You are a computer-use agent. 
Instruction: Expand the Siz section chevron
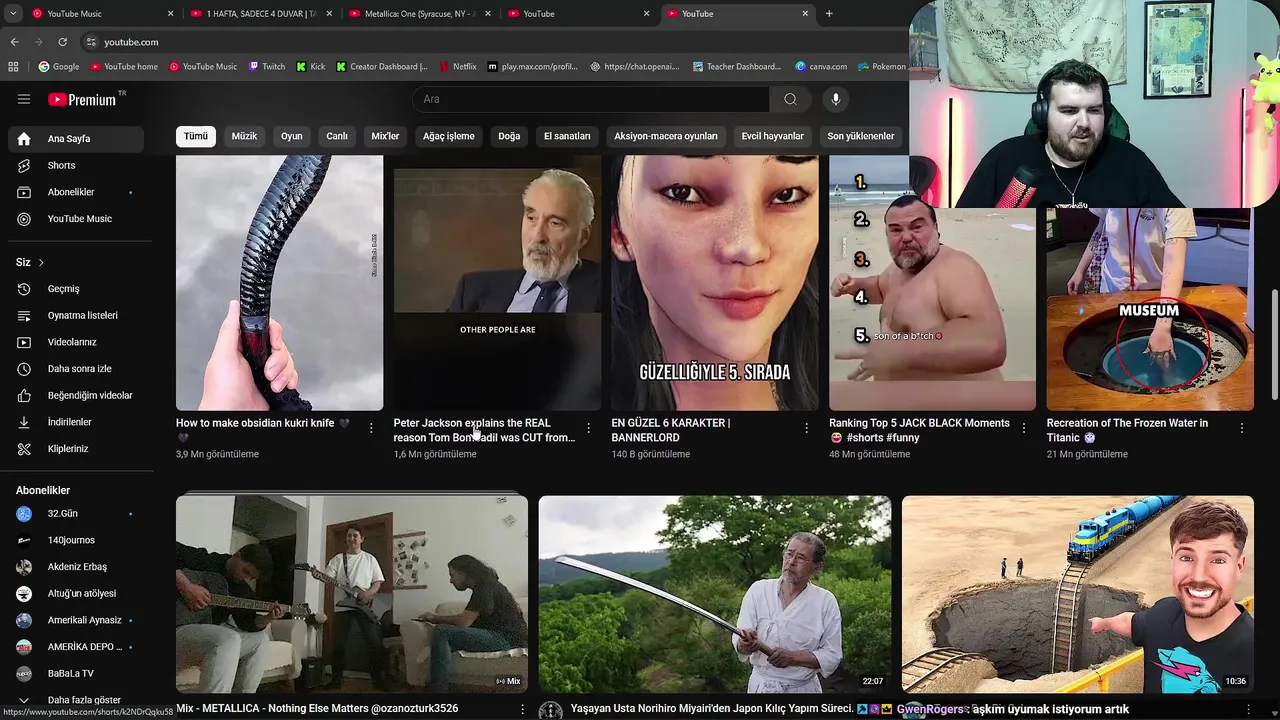pyautogui.click(x=41, y=263)
